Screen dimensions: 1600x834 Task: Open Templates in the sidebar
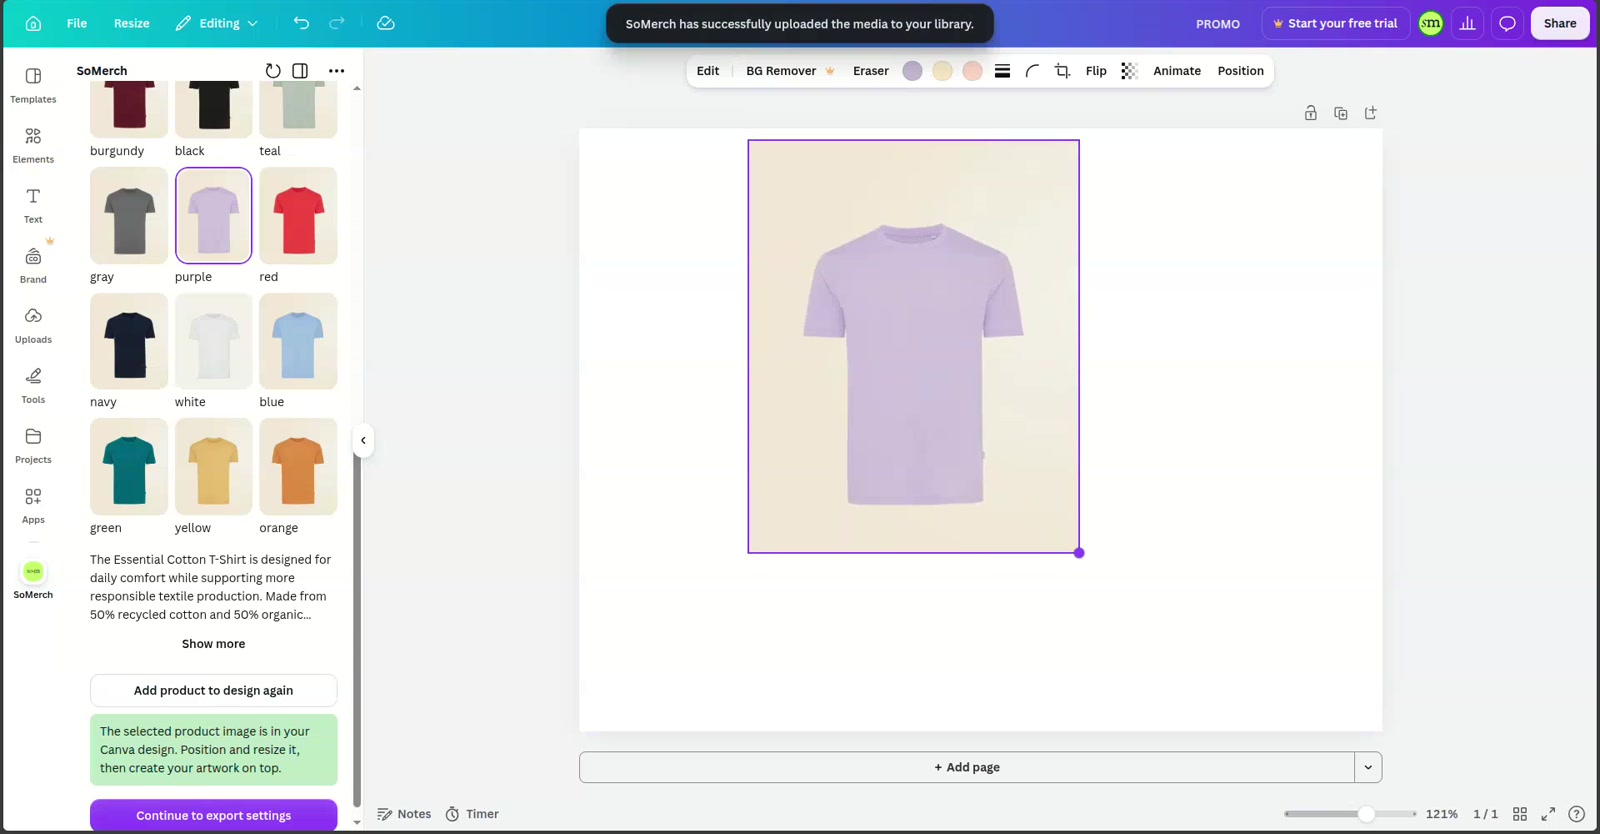pyautogui.click(x=33, y=85)
